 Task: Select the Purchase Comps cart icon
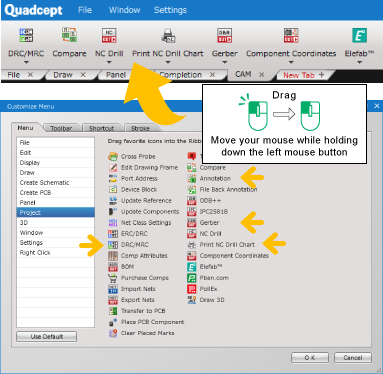pos(113,278)
